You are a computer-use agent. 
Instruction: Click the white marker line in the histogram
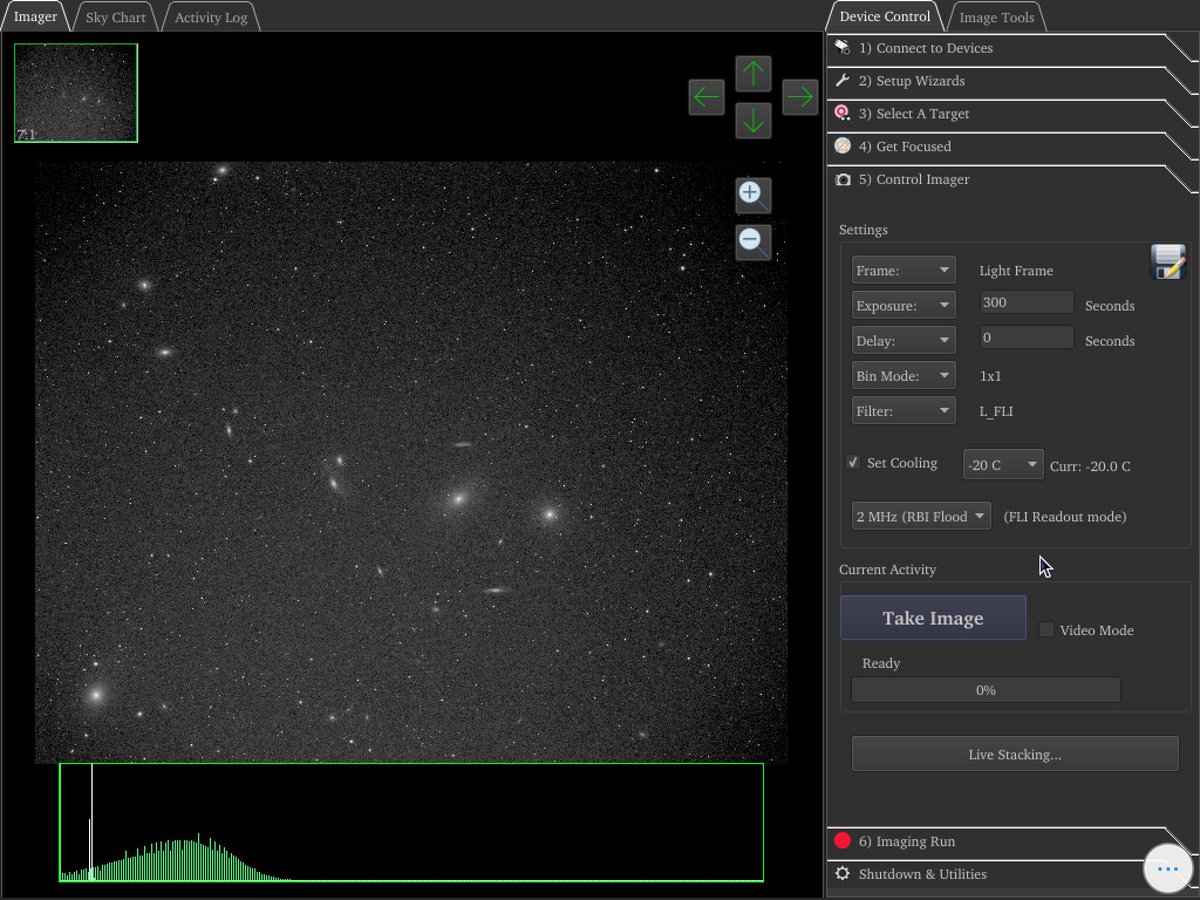click(92, 822)
